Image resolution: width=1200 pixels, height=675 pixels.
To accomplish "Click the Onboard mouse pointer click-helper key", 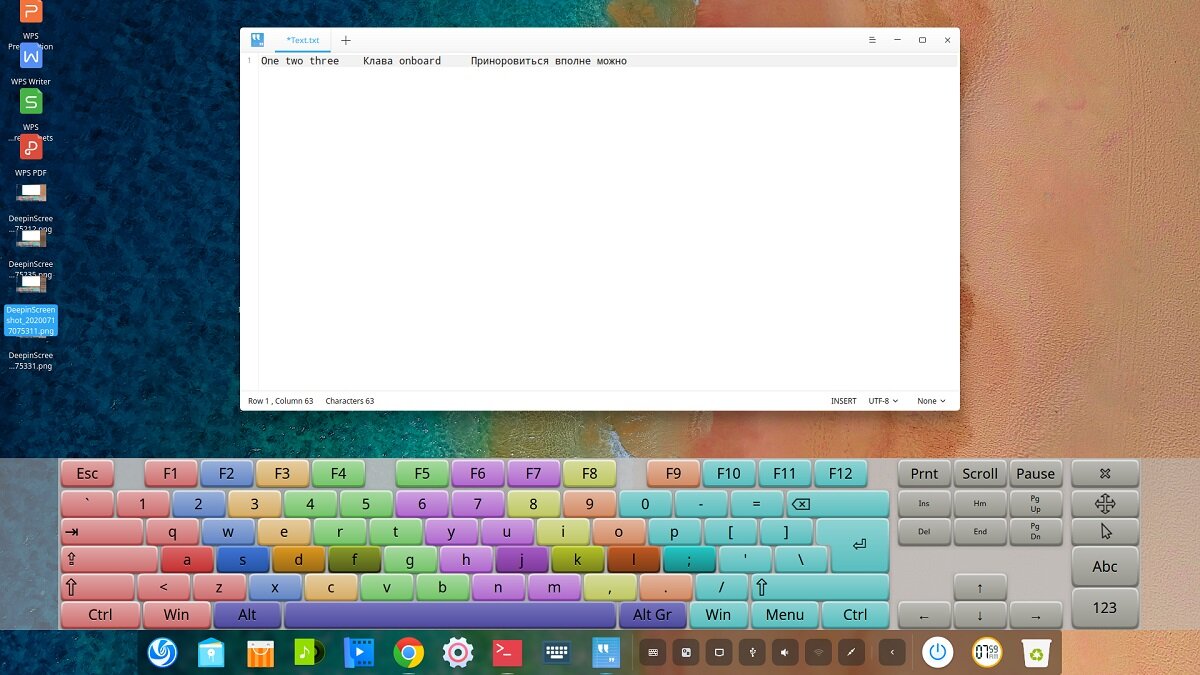I will (1105, 531).
